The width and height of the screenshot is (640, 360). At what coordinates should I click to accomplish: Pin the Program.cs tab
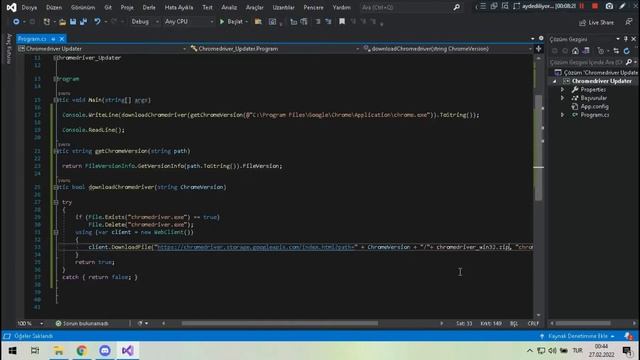(53, 39)
